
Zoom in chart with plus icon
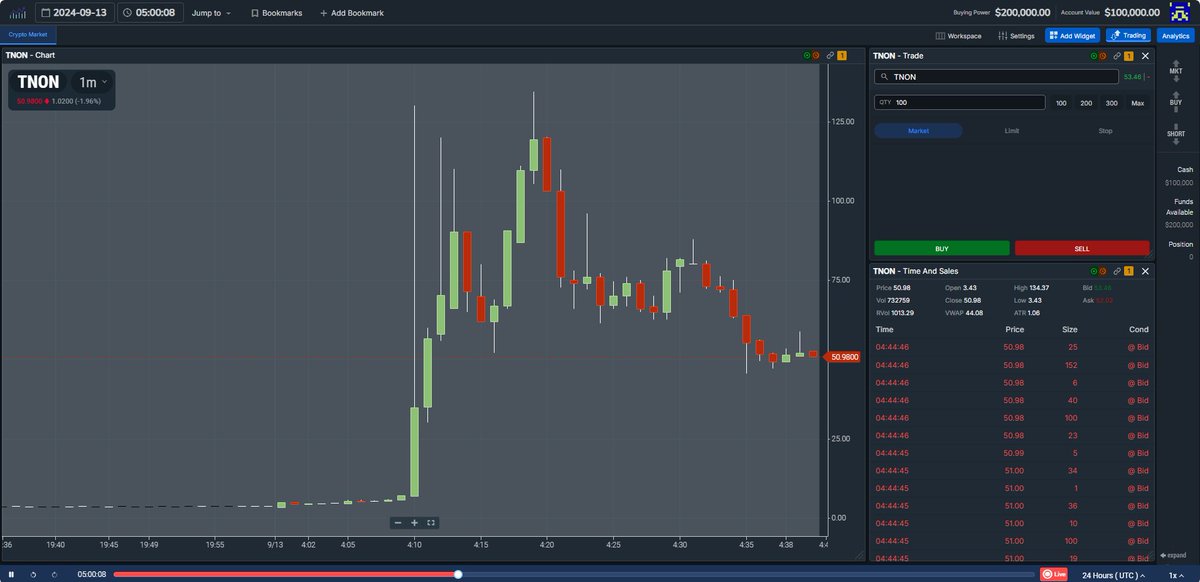pos(414,523)
